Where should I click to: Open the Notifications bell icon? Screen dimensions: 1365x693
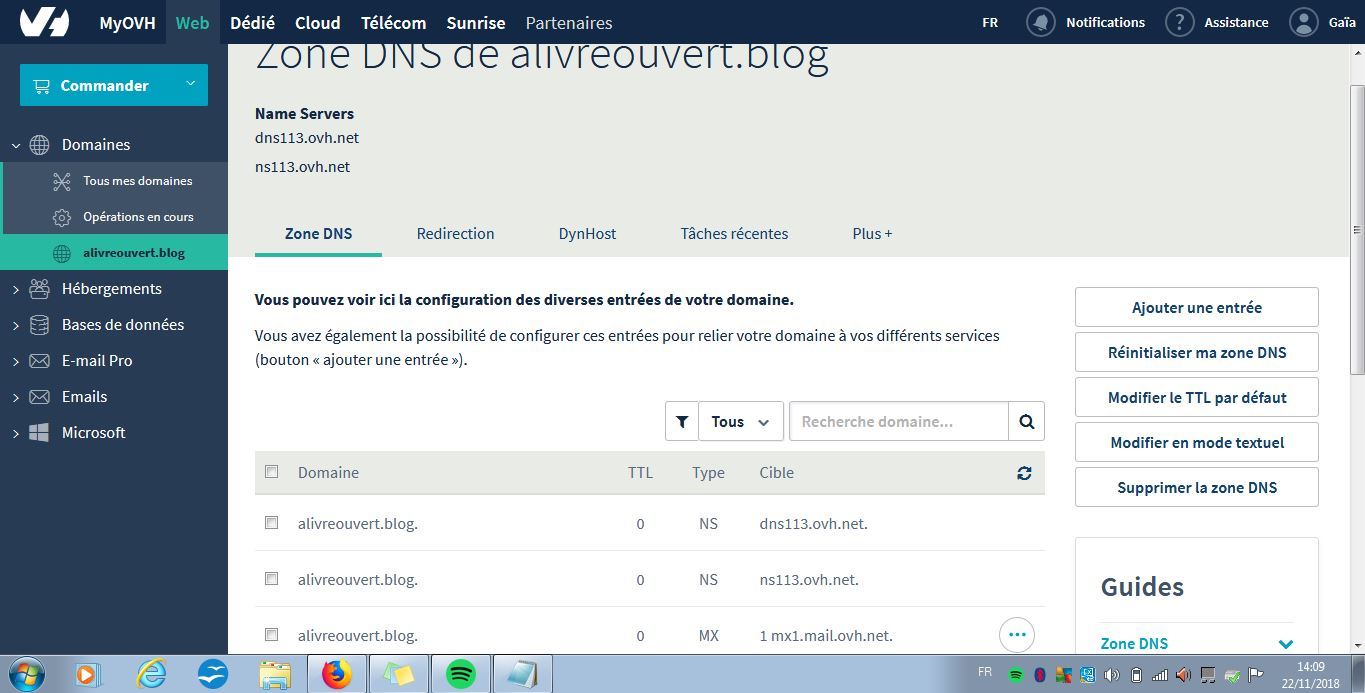(1041, 22)
